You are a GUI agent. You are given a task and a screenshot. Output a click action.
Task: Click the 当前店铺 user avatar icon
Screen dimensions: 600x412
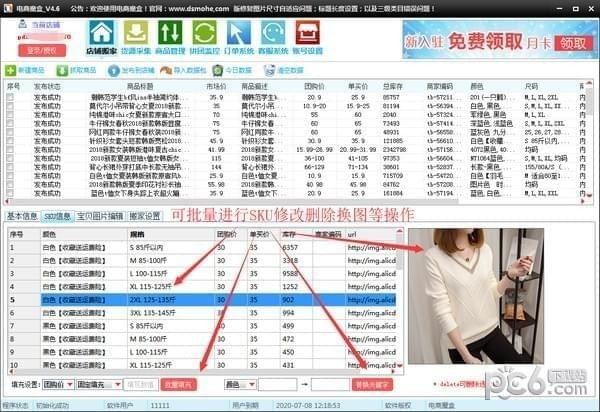tap(23, 24)
